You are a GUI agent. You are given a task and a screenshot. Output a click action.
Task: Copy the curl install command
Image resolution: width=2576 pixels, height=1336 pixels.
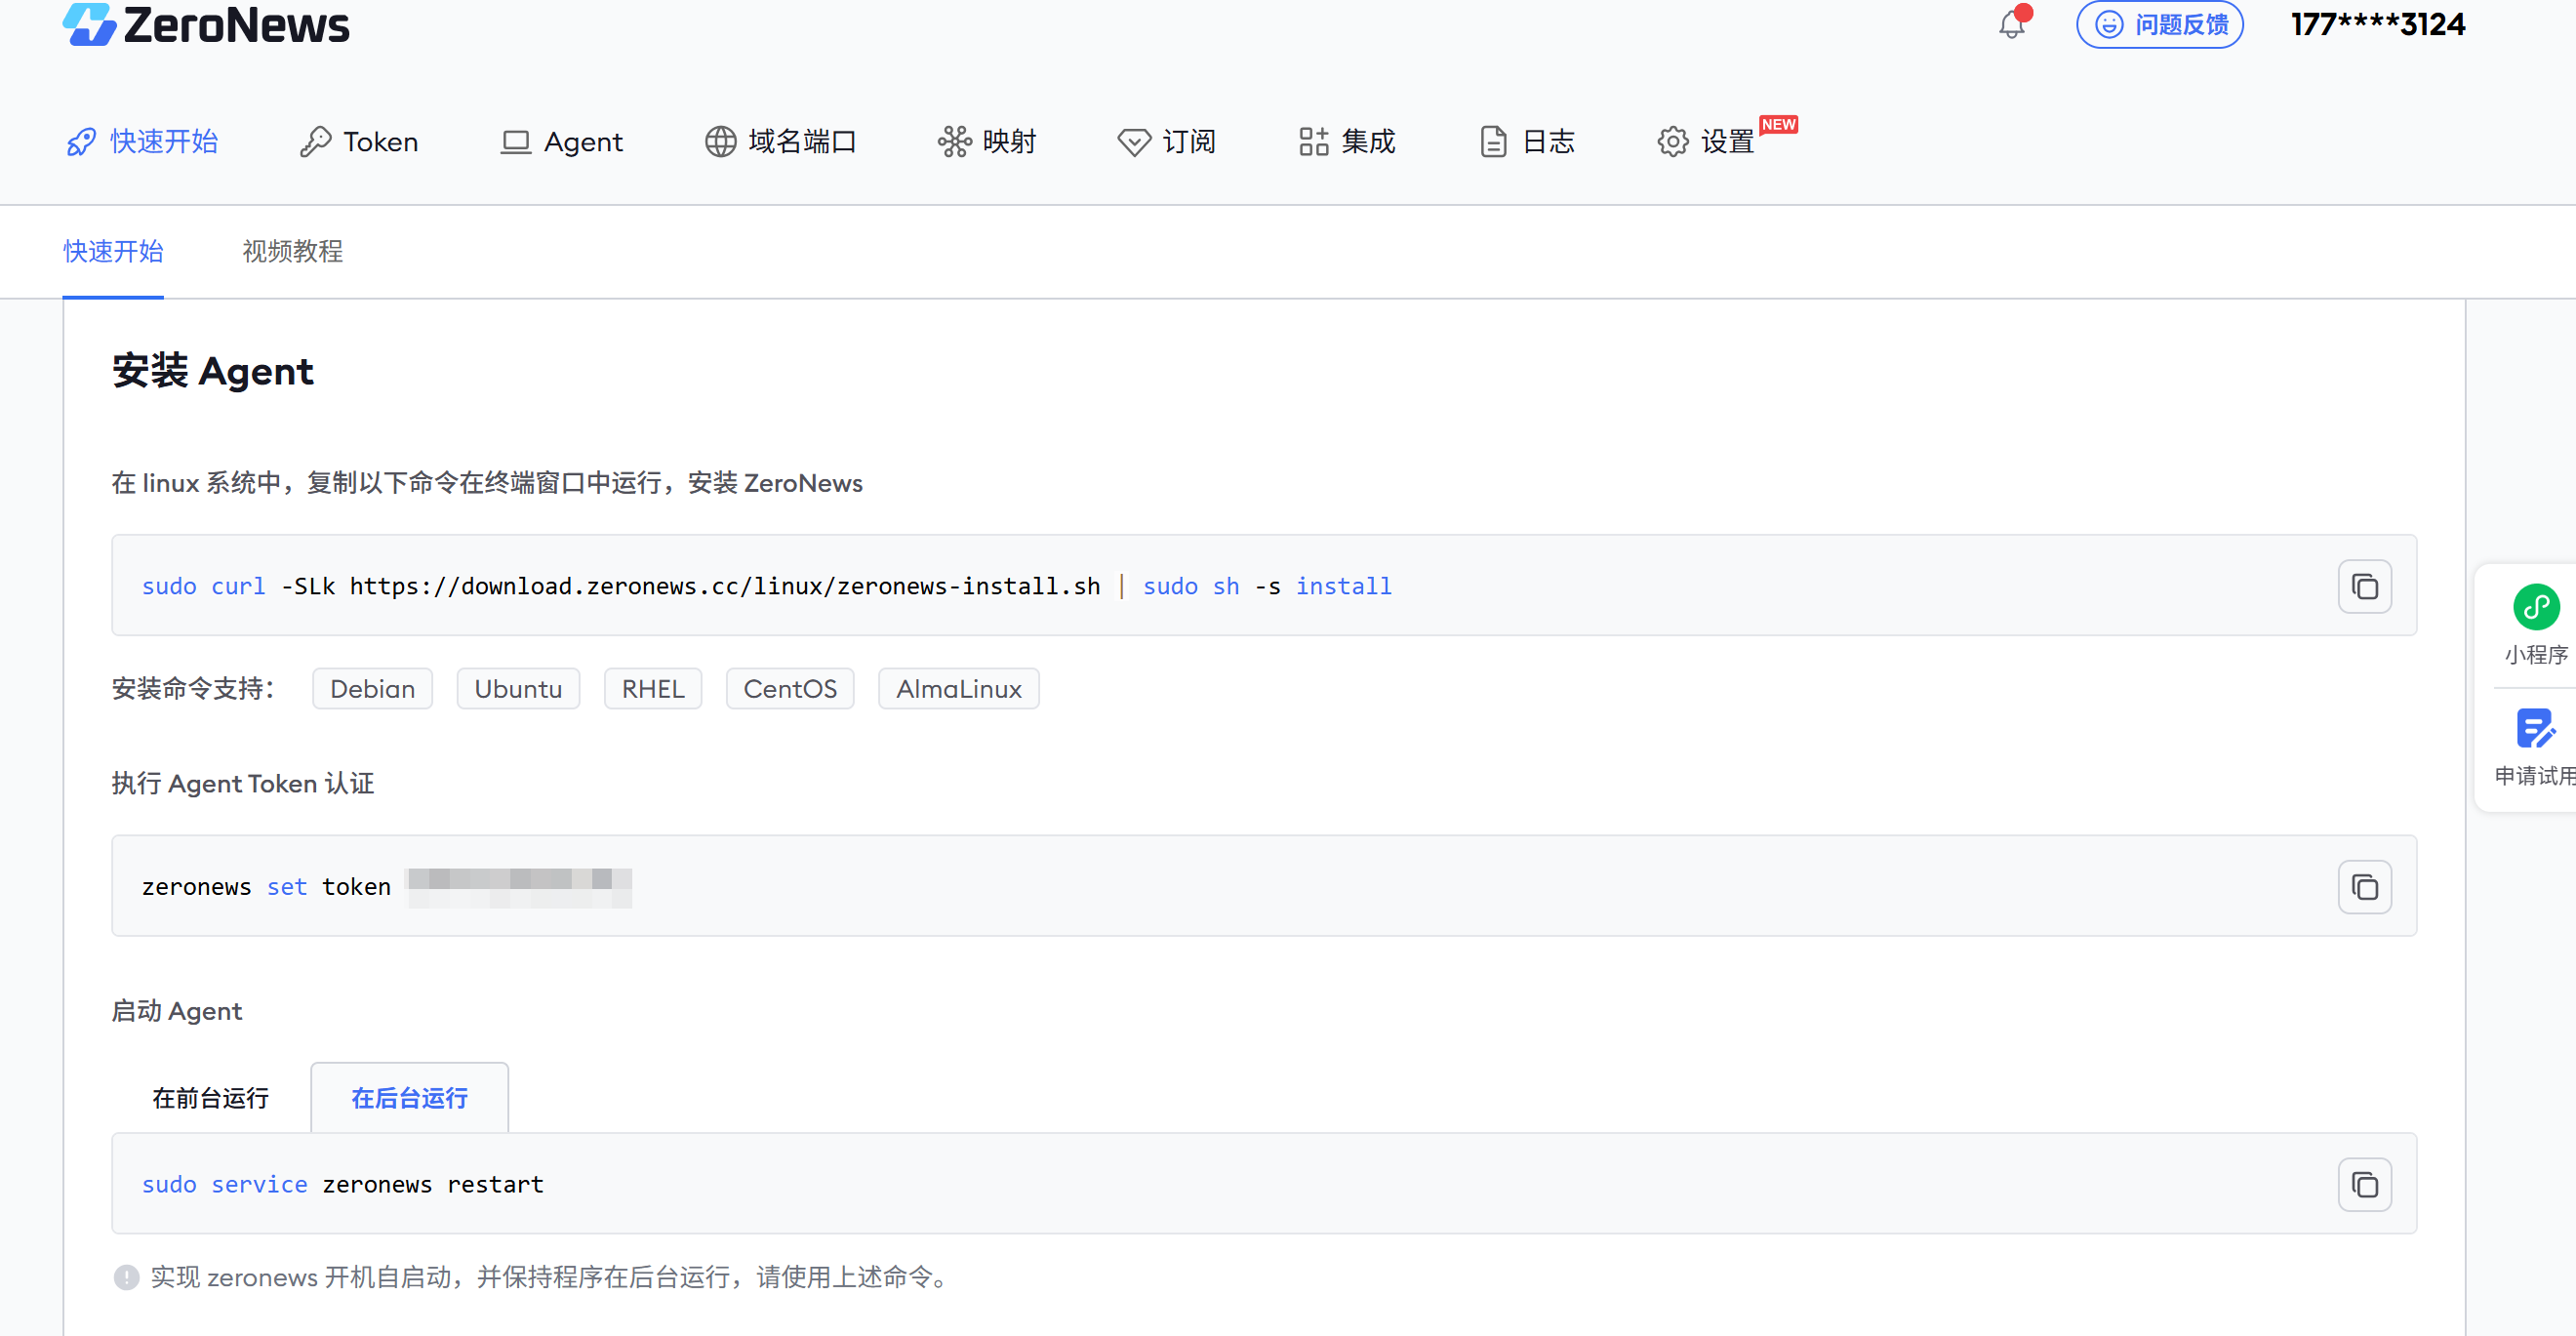pos(2364,586)
